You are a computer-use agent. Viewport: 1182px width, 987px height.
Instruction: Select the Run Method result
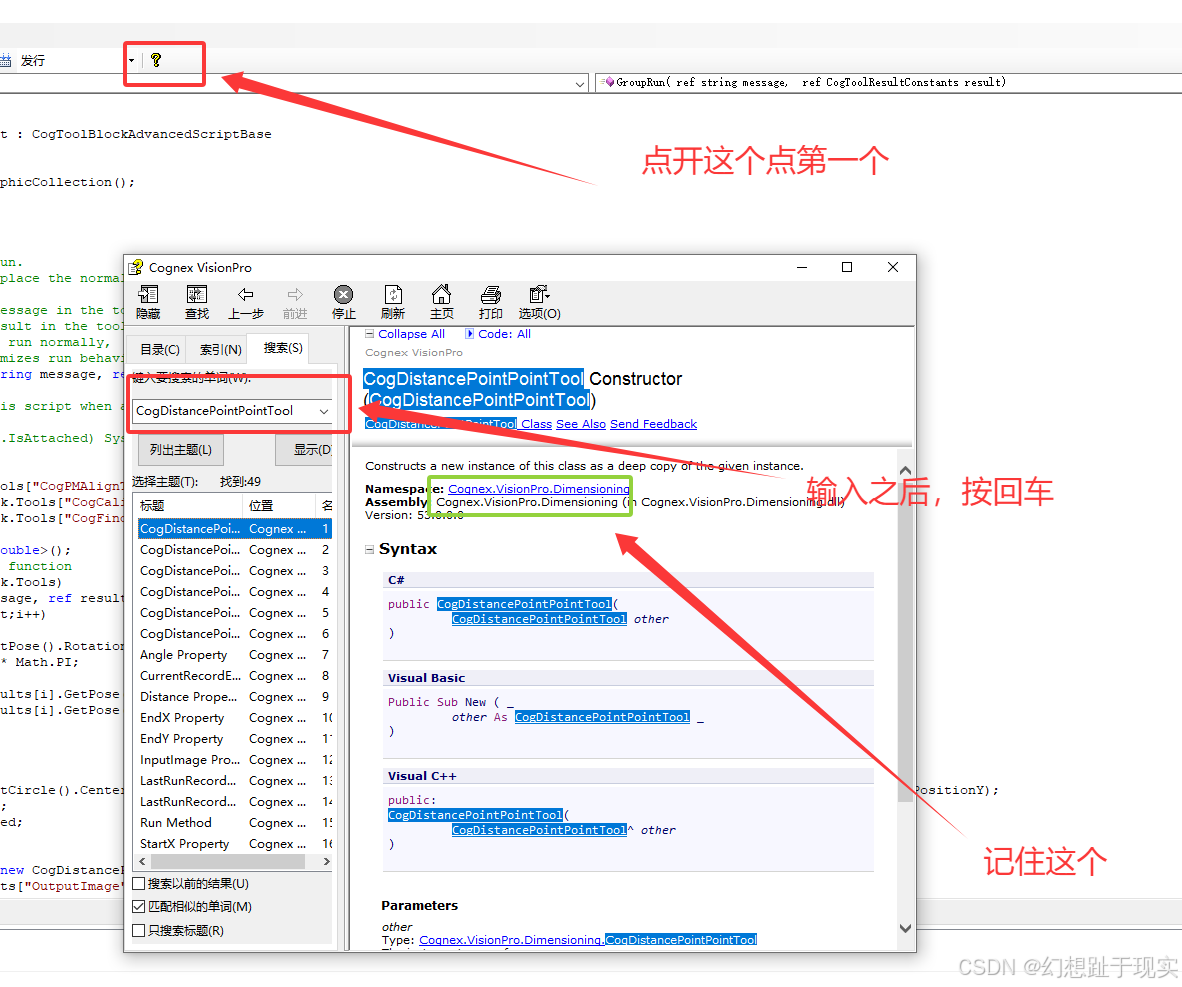234,823
